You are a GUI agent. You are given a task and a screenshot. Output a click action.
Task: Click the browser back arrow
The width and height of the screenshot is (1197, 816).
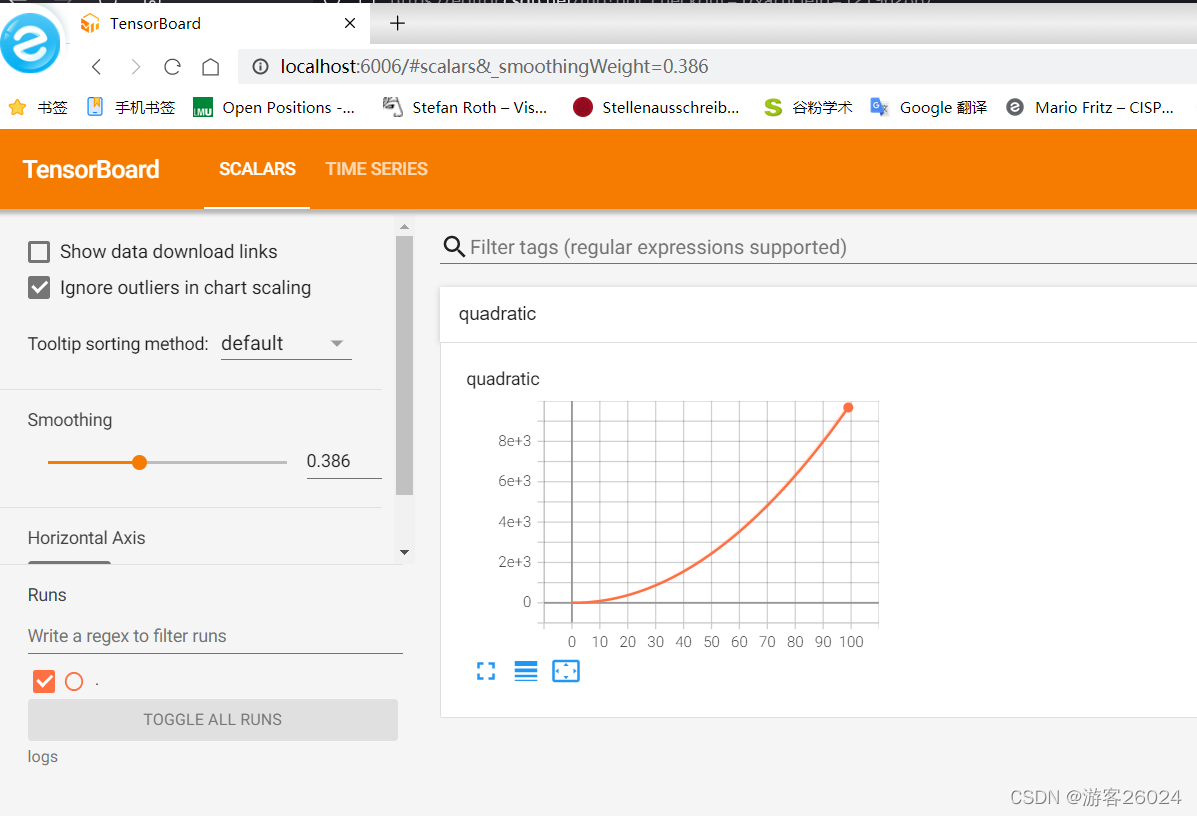pos(96,67)
